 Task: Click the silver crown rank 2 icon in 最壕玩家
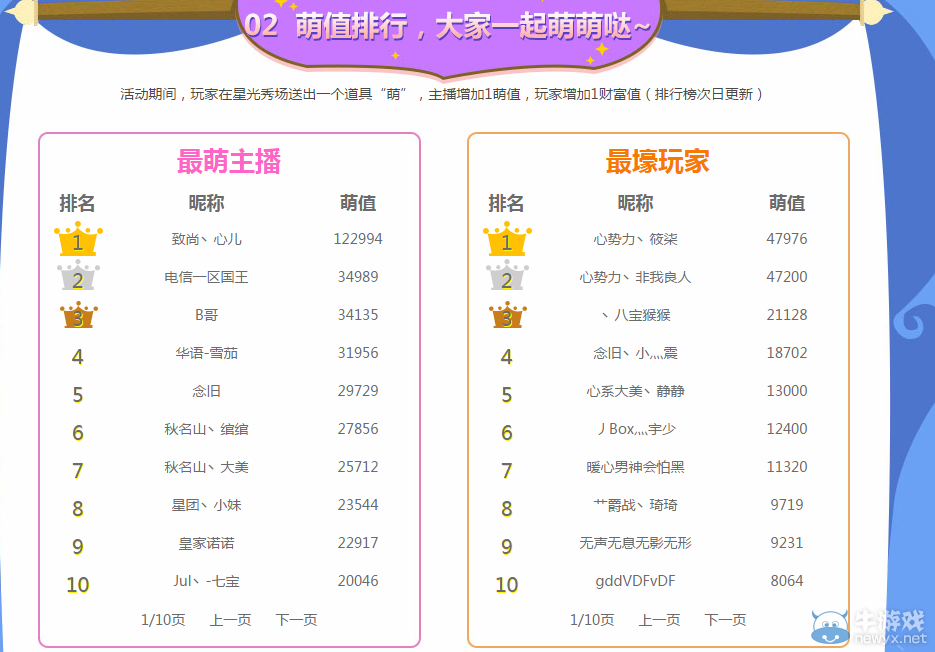507,276
